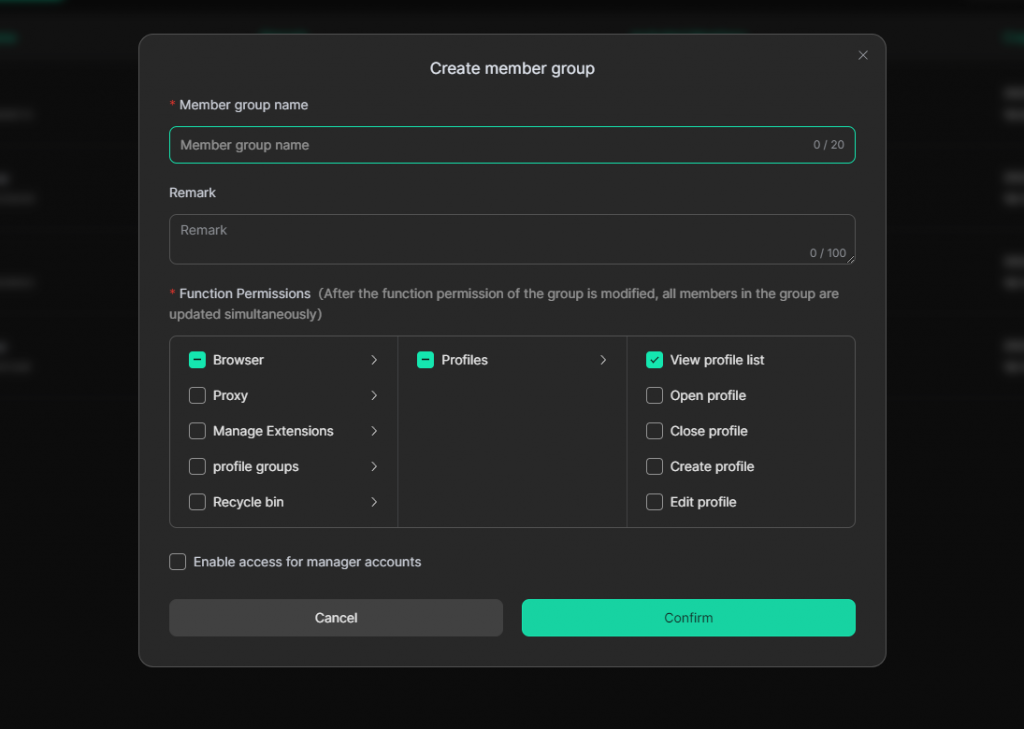Toggle the Browser permission checkbox
1024x729 pixels.
click(197, 360)
